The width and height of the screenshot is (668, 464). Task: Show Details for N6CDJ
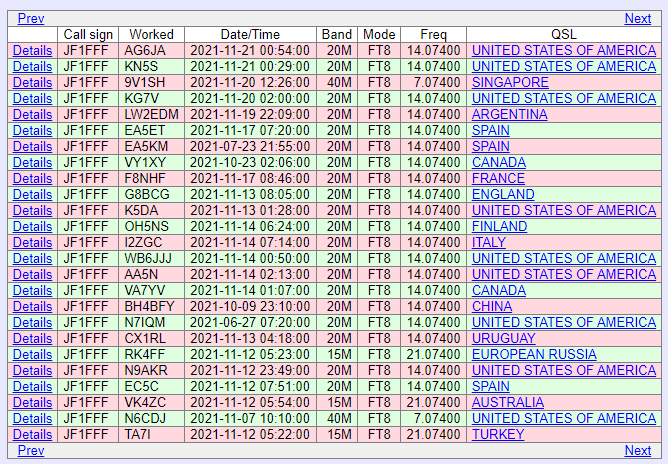[x=32, y=418]
